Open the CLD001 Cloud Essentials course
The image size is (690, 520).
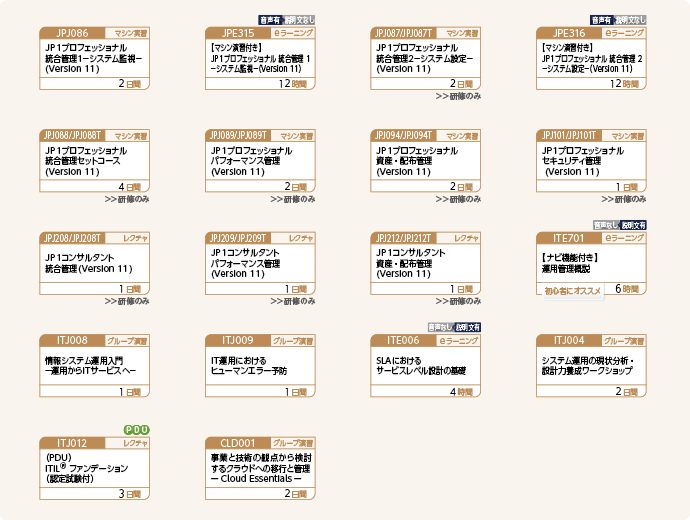click(260, 469)
